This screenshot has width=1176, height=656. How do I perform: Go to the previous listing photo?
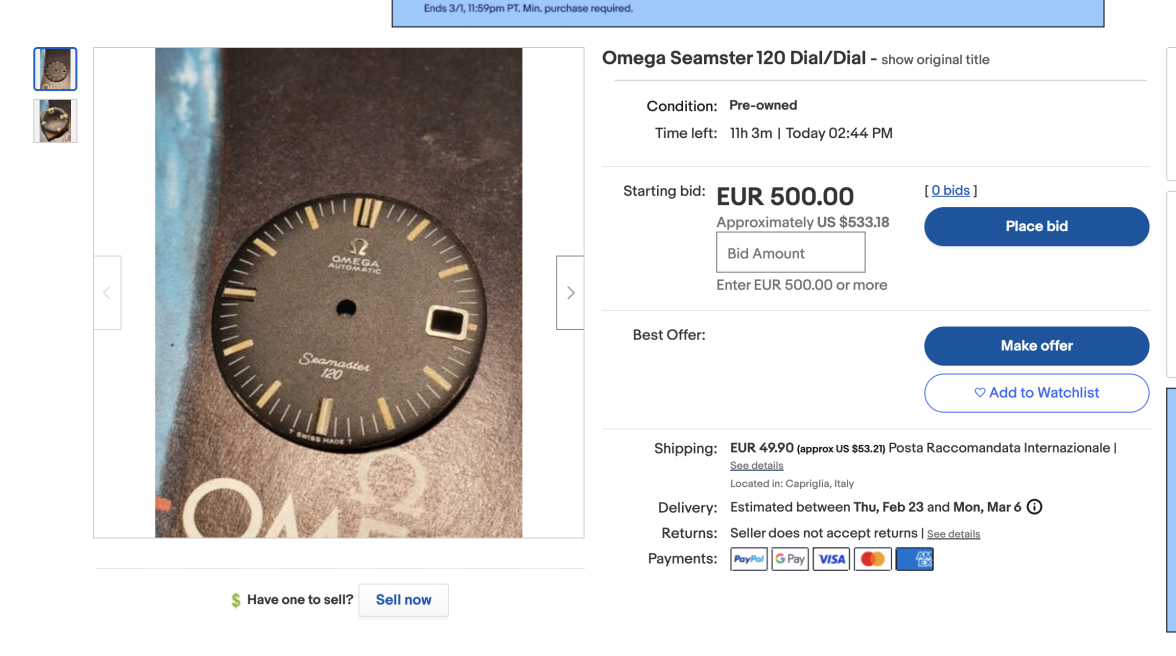107,293
